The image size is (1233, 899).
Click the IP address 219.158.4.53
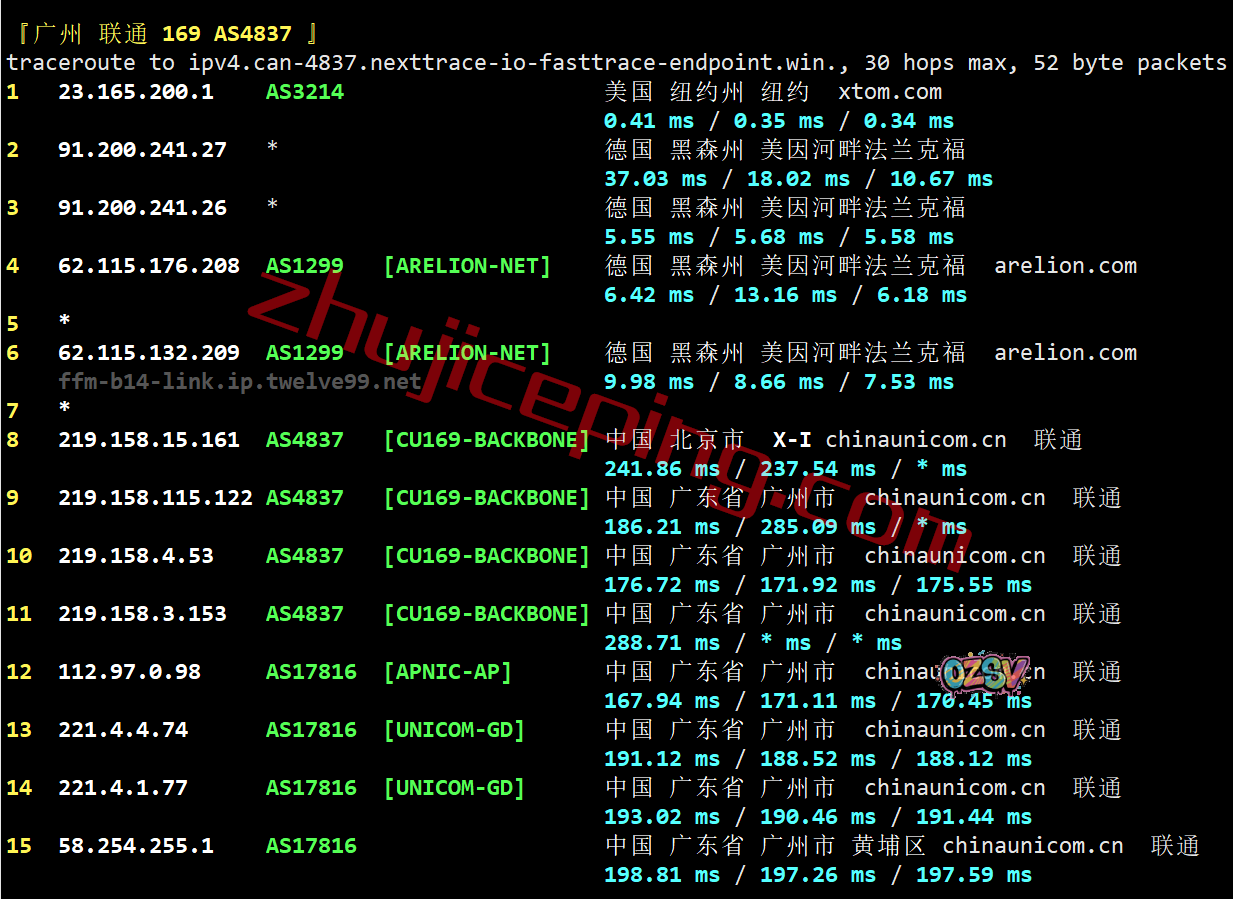coord(135,556)
